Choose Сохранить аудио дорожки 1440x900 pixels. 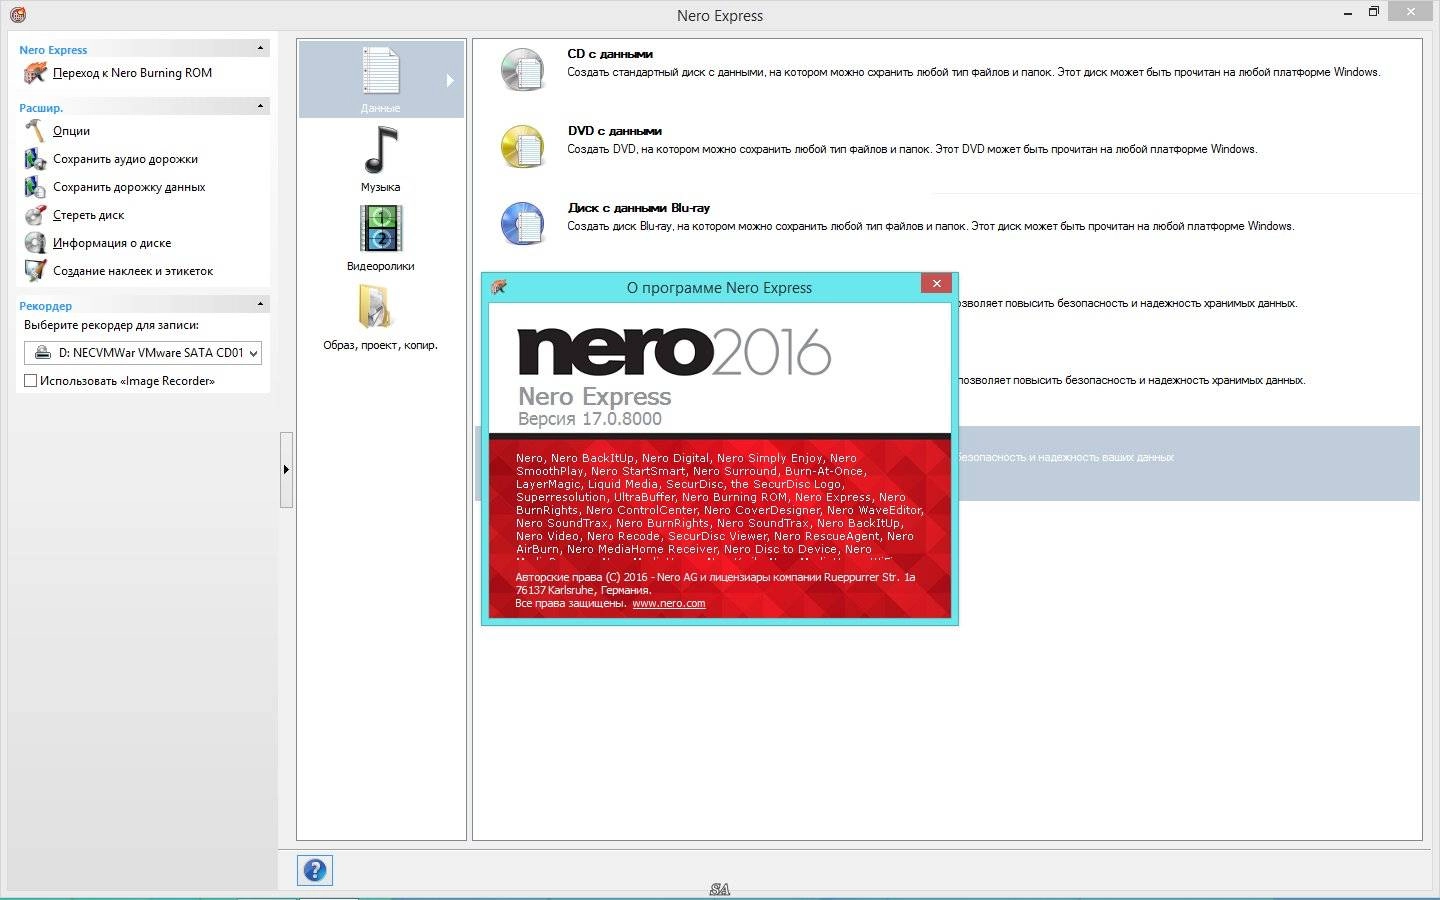[x=125, y=159]
